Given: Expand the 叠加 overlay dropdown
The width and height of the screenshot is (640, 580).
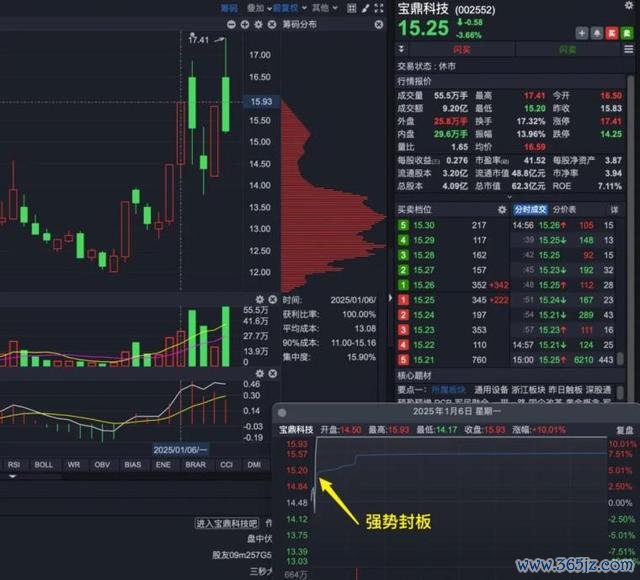Looking at the screenshot, I should [259, 8].
